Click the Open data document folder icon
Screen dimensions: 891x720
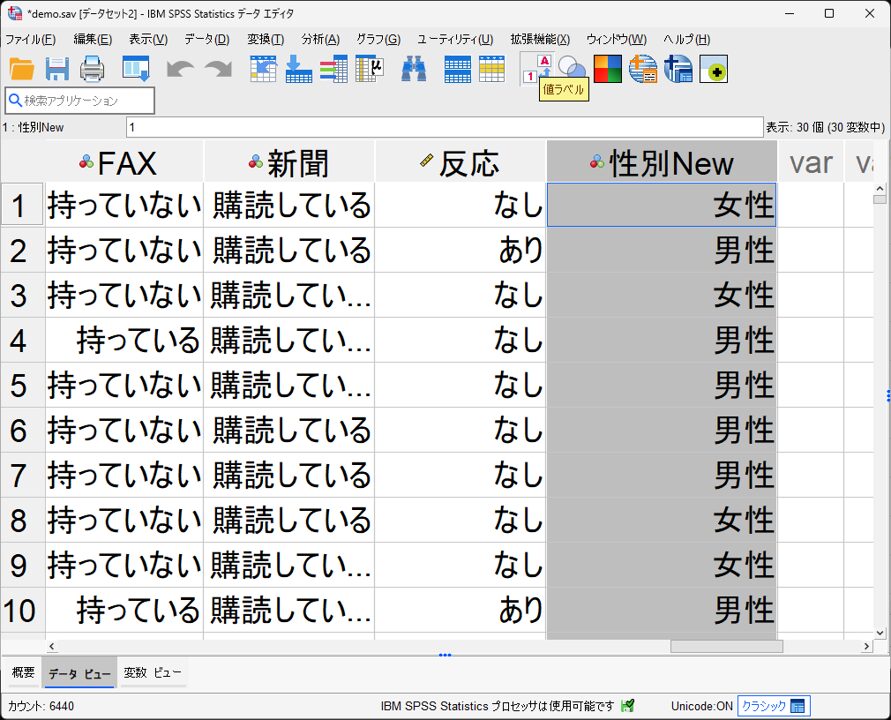22,69
